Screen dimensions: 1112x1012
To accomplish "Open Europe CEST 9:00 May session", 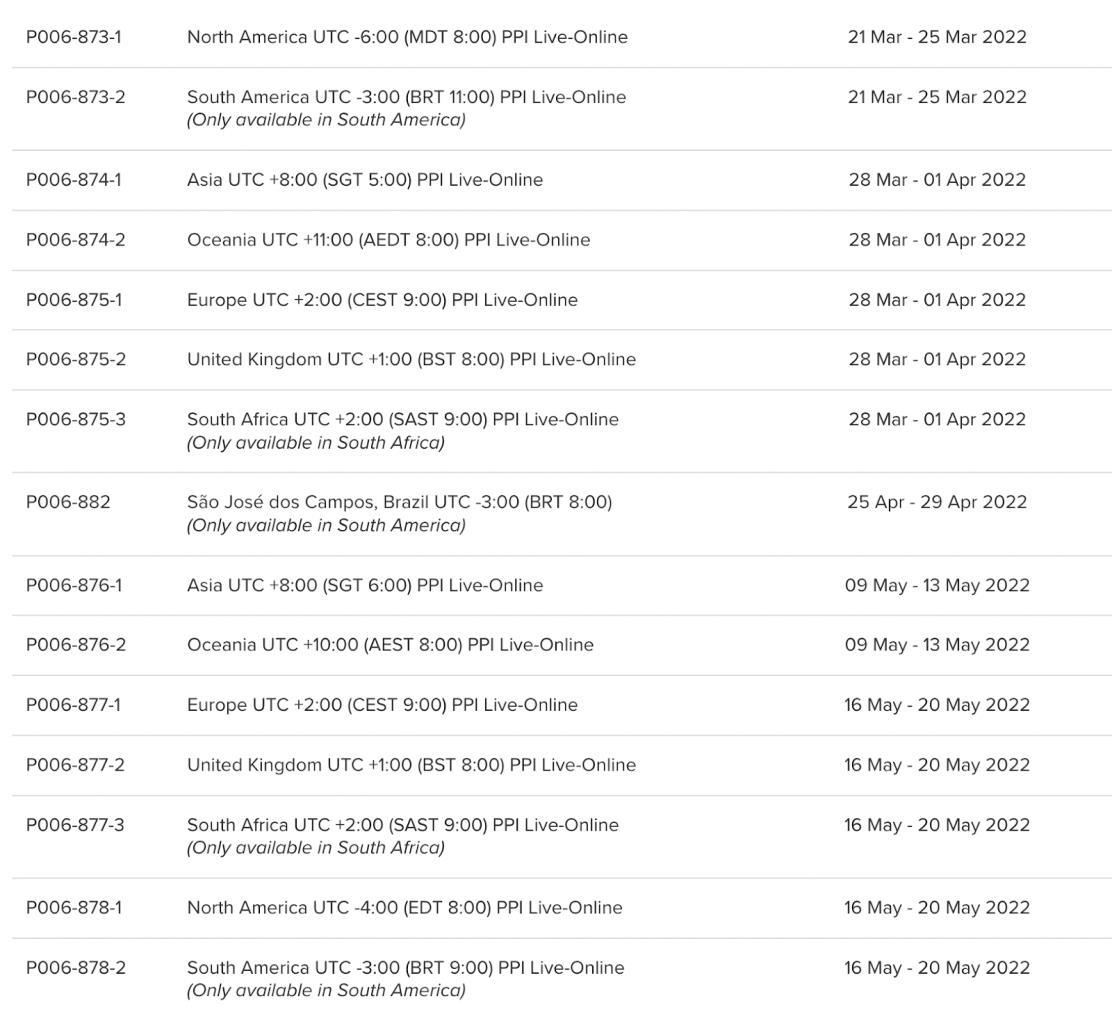I will coord(382,705).
